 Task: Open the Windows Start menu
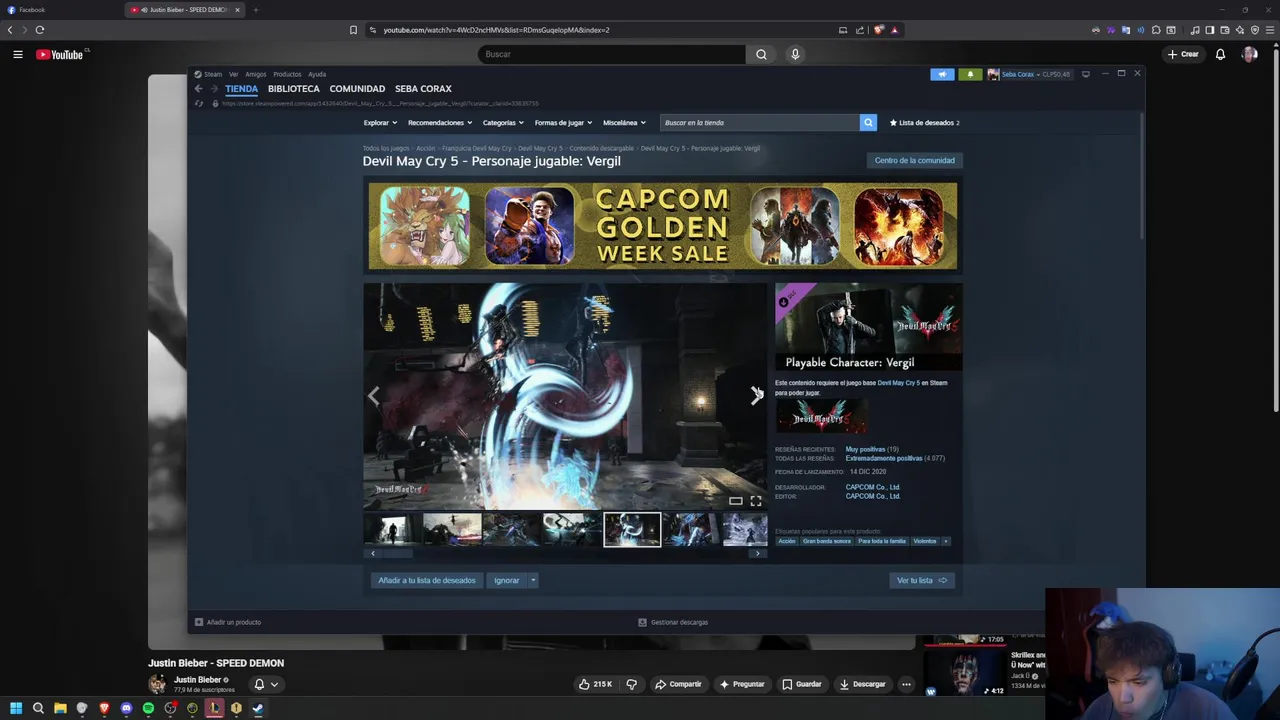tap(16, 708)
